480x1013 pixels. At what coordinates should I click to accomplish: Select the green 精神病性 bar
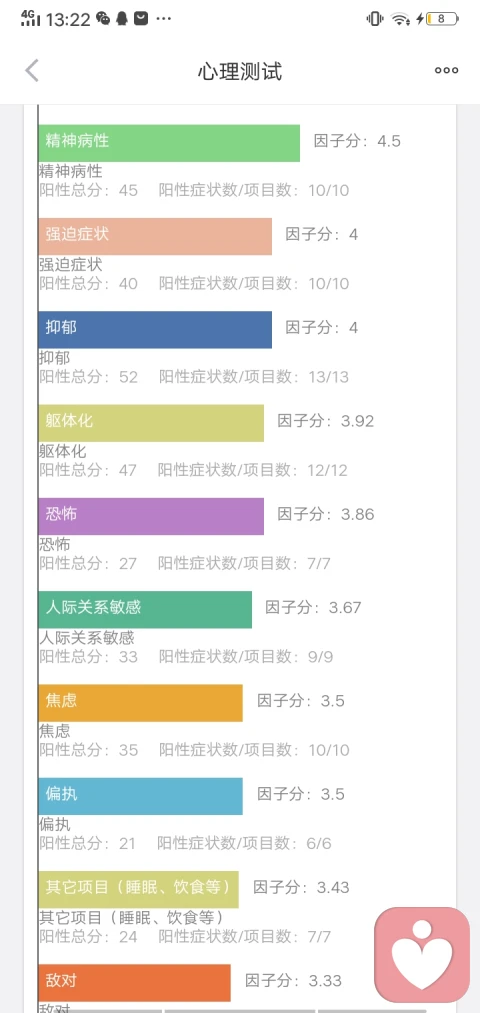[x=169, y=143]
